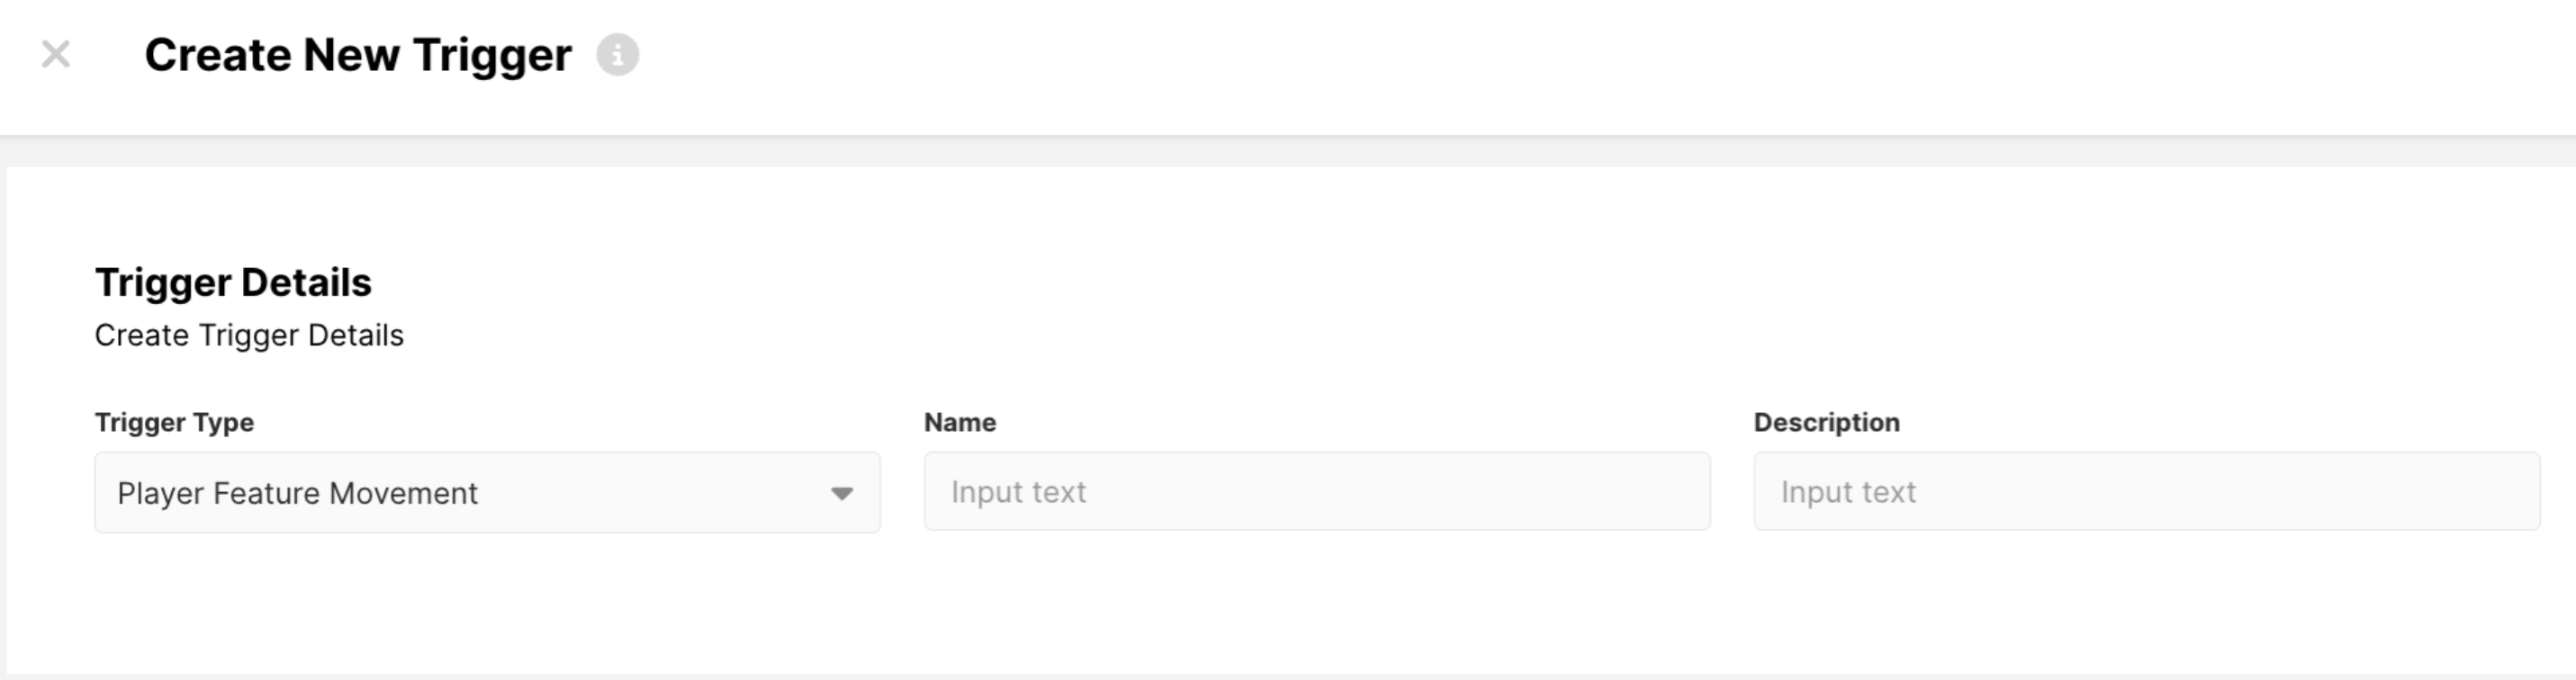Focus the Description input field
The height and width of the screenshot is (680, 2576).
2146,491
